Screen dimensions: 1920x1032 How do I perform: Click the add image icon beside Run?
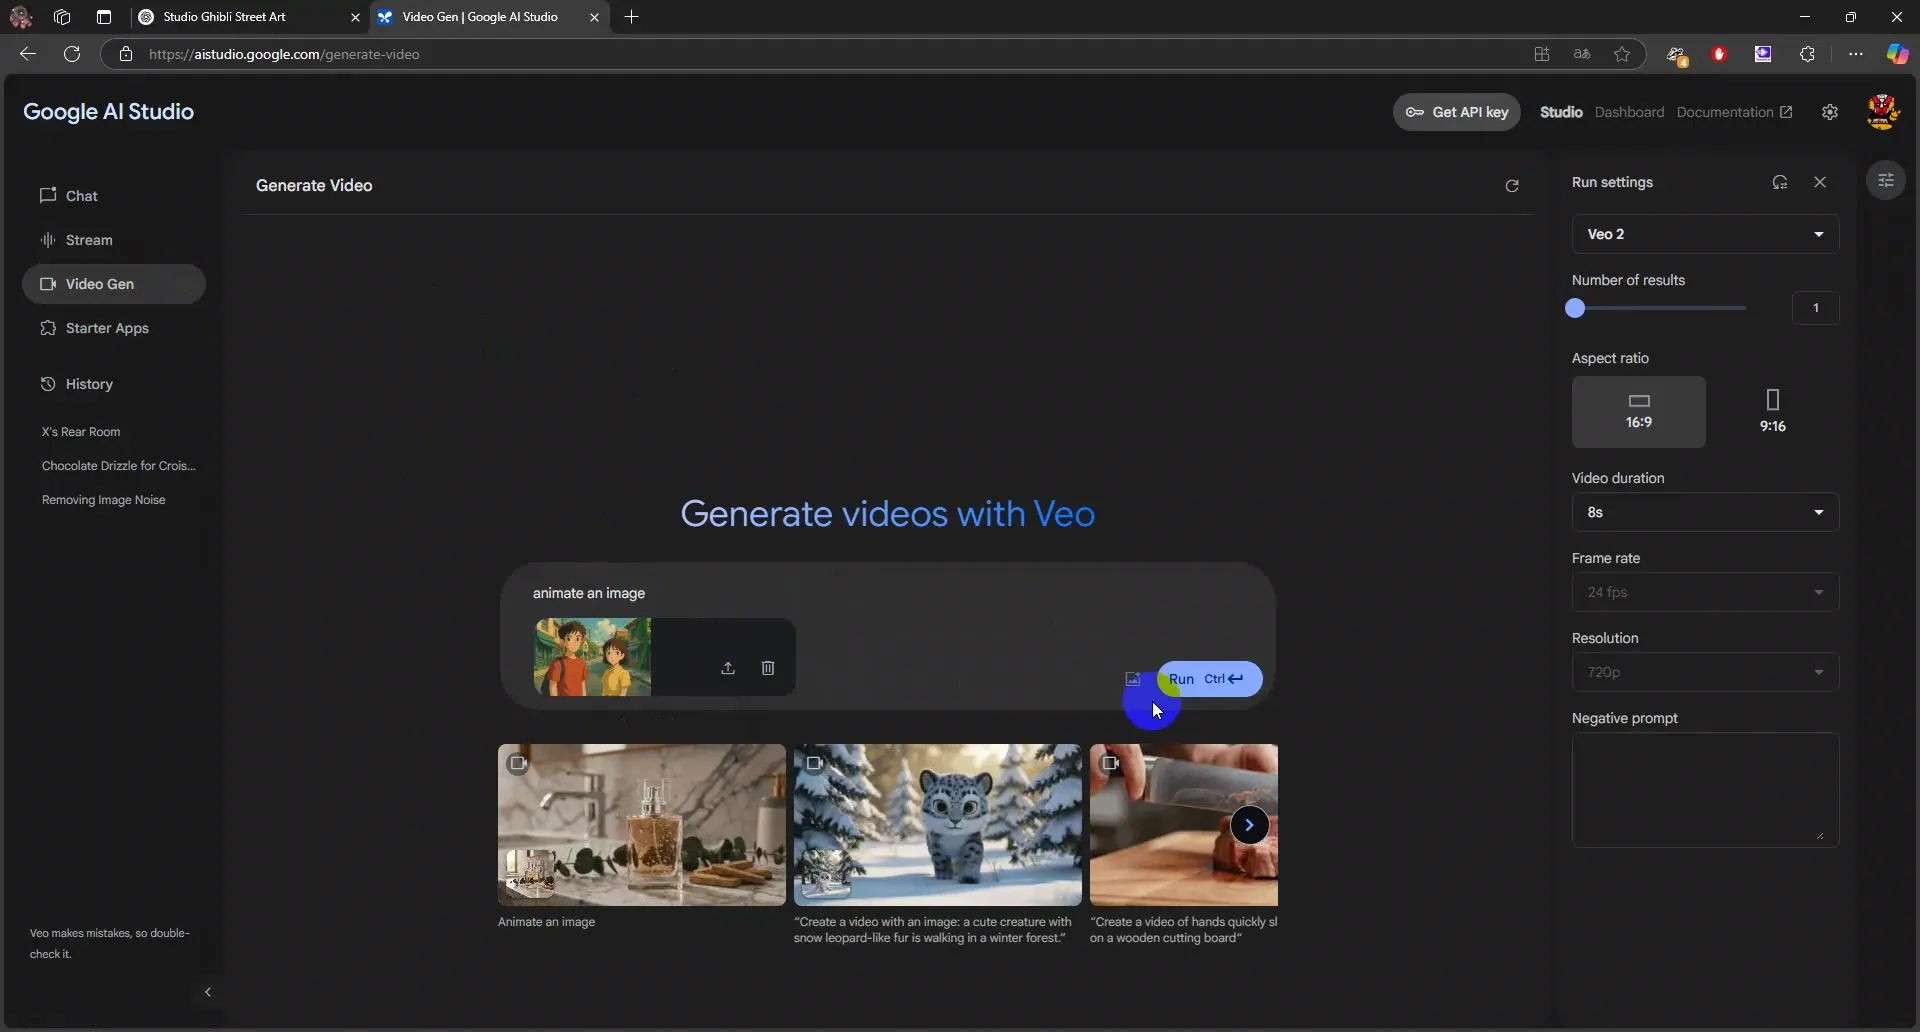coord(1133,679)
